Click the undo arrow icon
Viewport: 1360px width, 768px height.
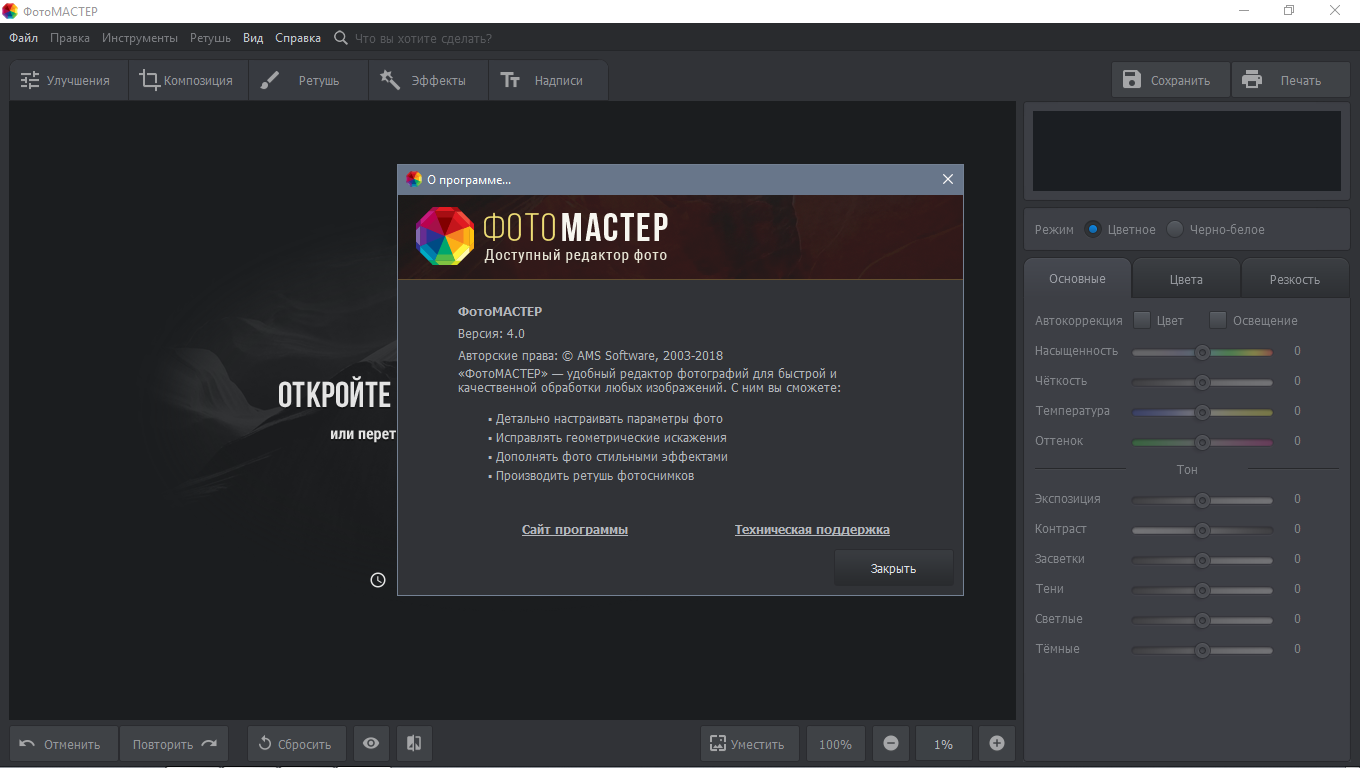tap(27, 744)
